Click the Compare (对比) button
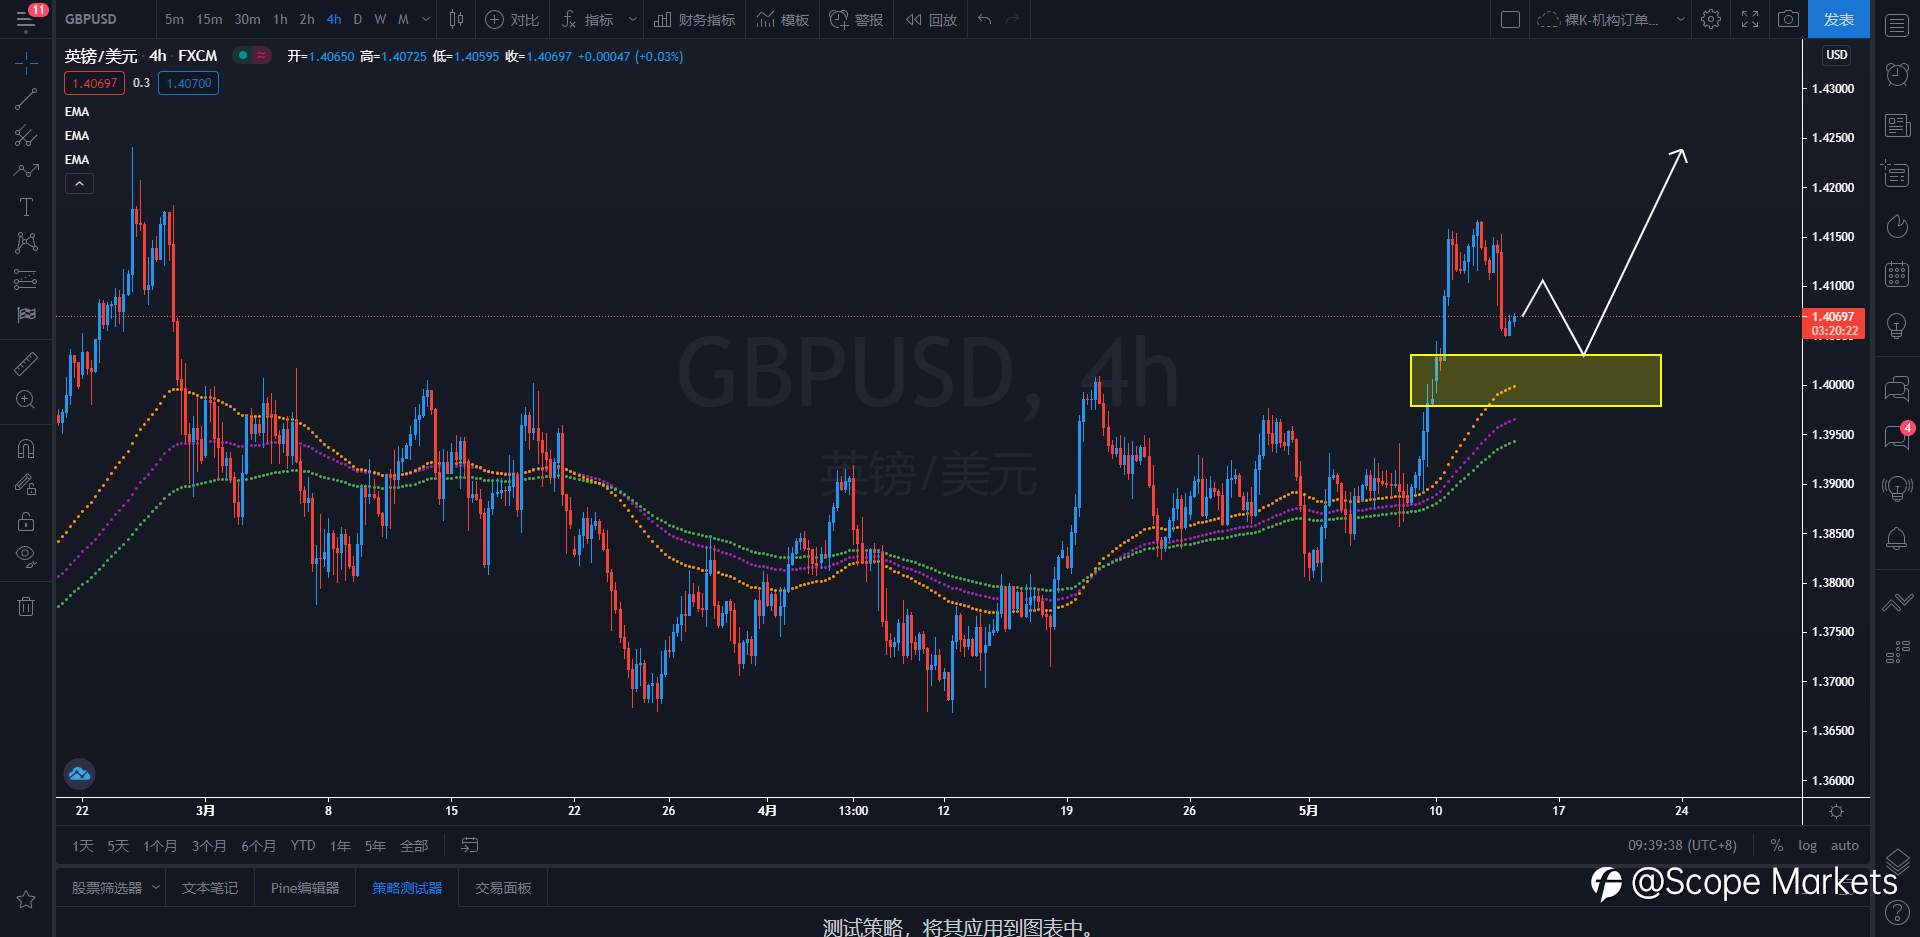The image size is (1920, 937). tap(511, 19)
